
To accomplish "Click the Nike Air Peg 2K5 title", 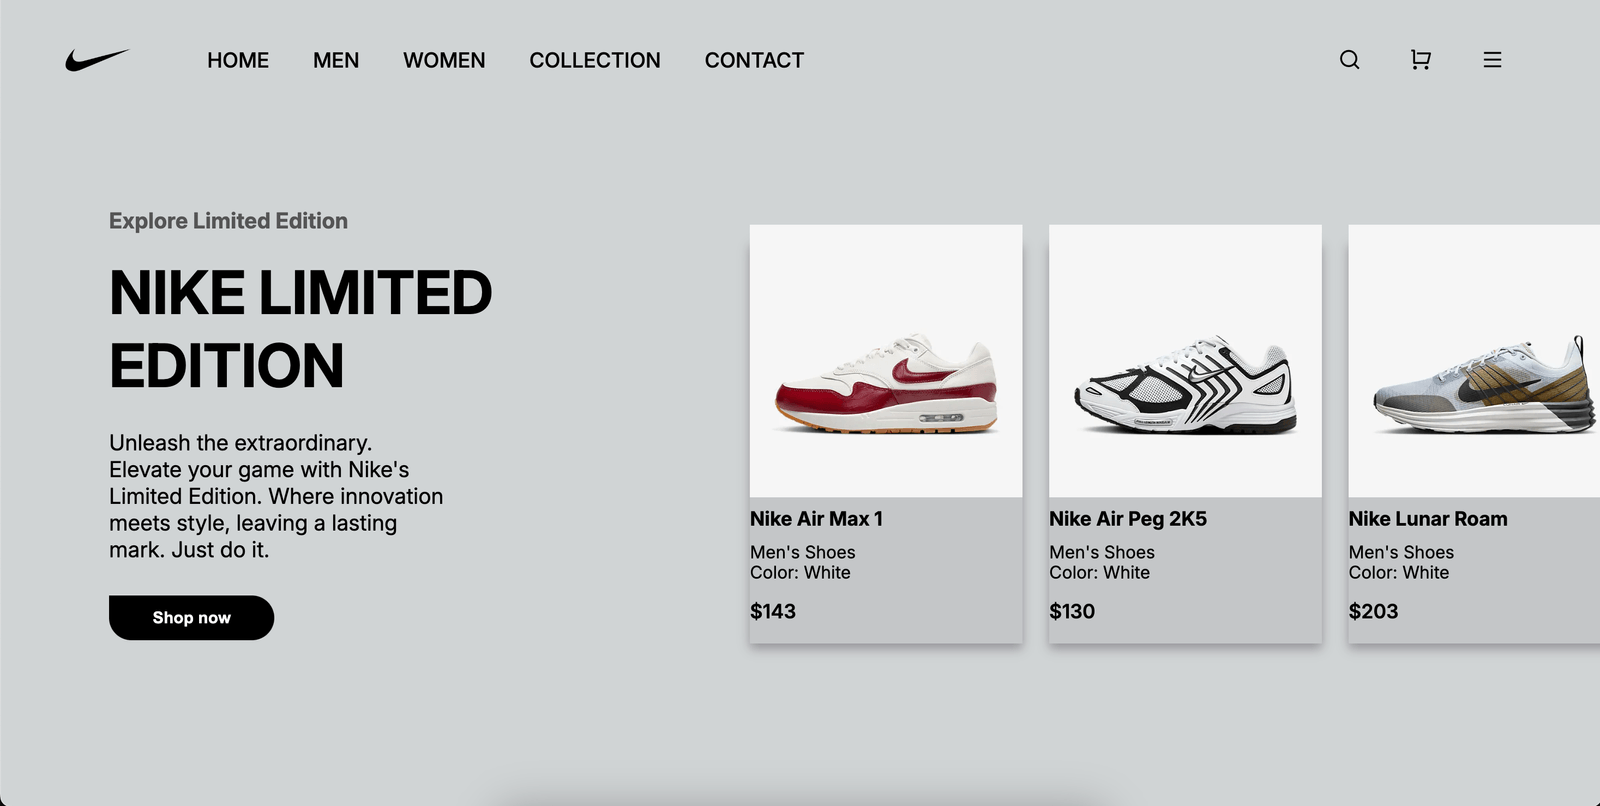I will point(1128,519).
